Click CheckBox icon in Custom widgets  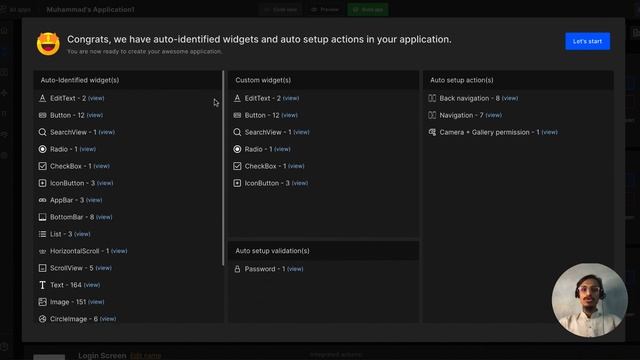[x=237, y=166]
